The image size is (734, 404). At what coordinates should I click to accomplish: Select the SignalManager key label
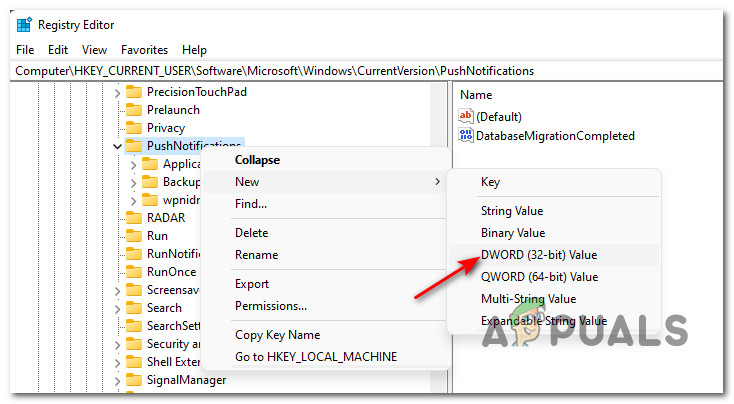point(186,380)
